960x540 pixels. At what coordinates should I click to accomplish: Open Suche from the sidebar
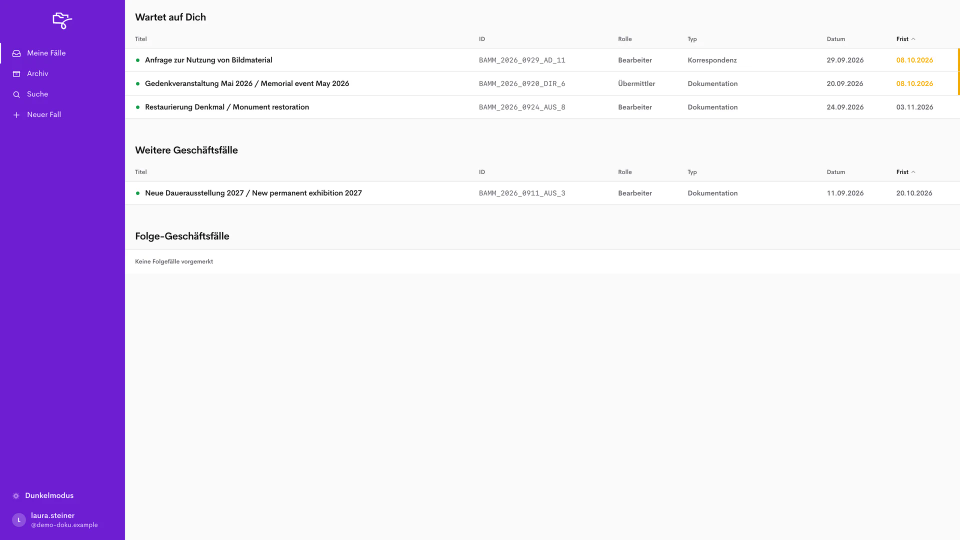pyautogui.click(x=62, y=94)
